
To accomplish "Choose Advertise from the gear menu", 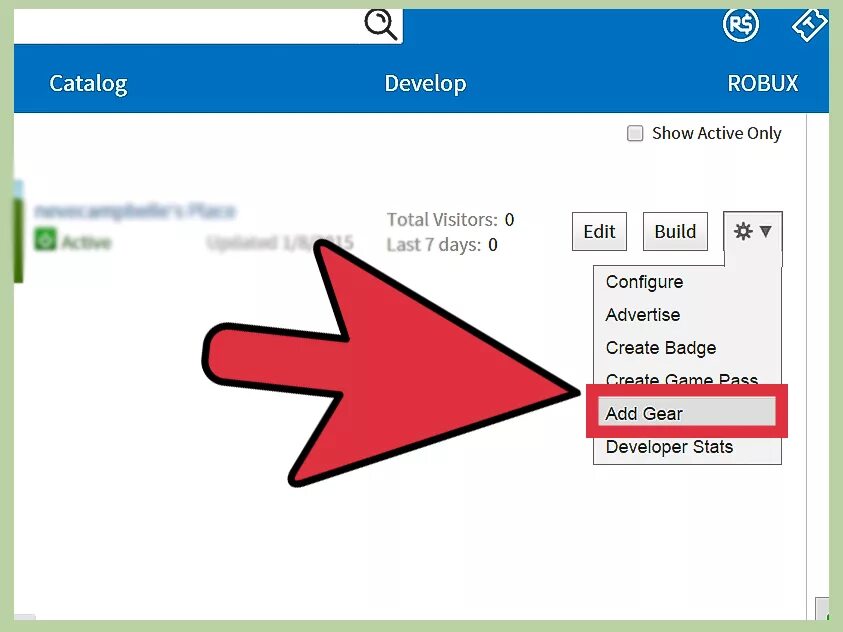I will 642,314.
